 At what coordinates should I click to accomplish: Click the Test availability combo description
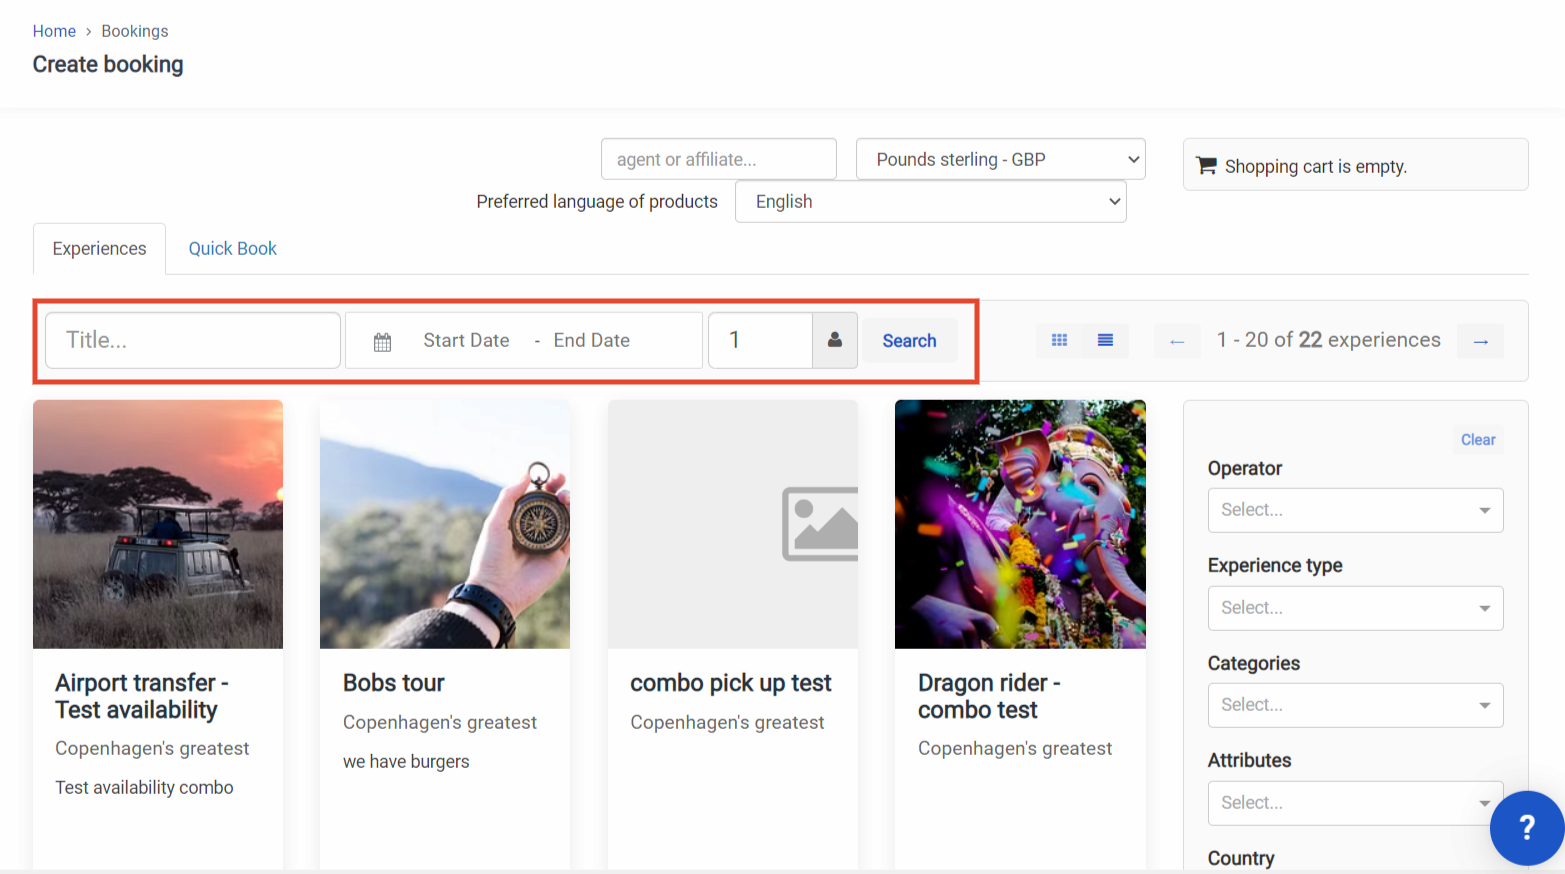pos(144,788)
